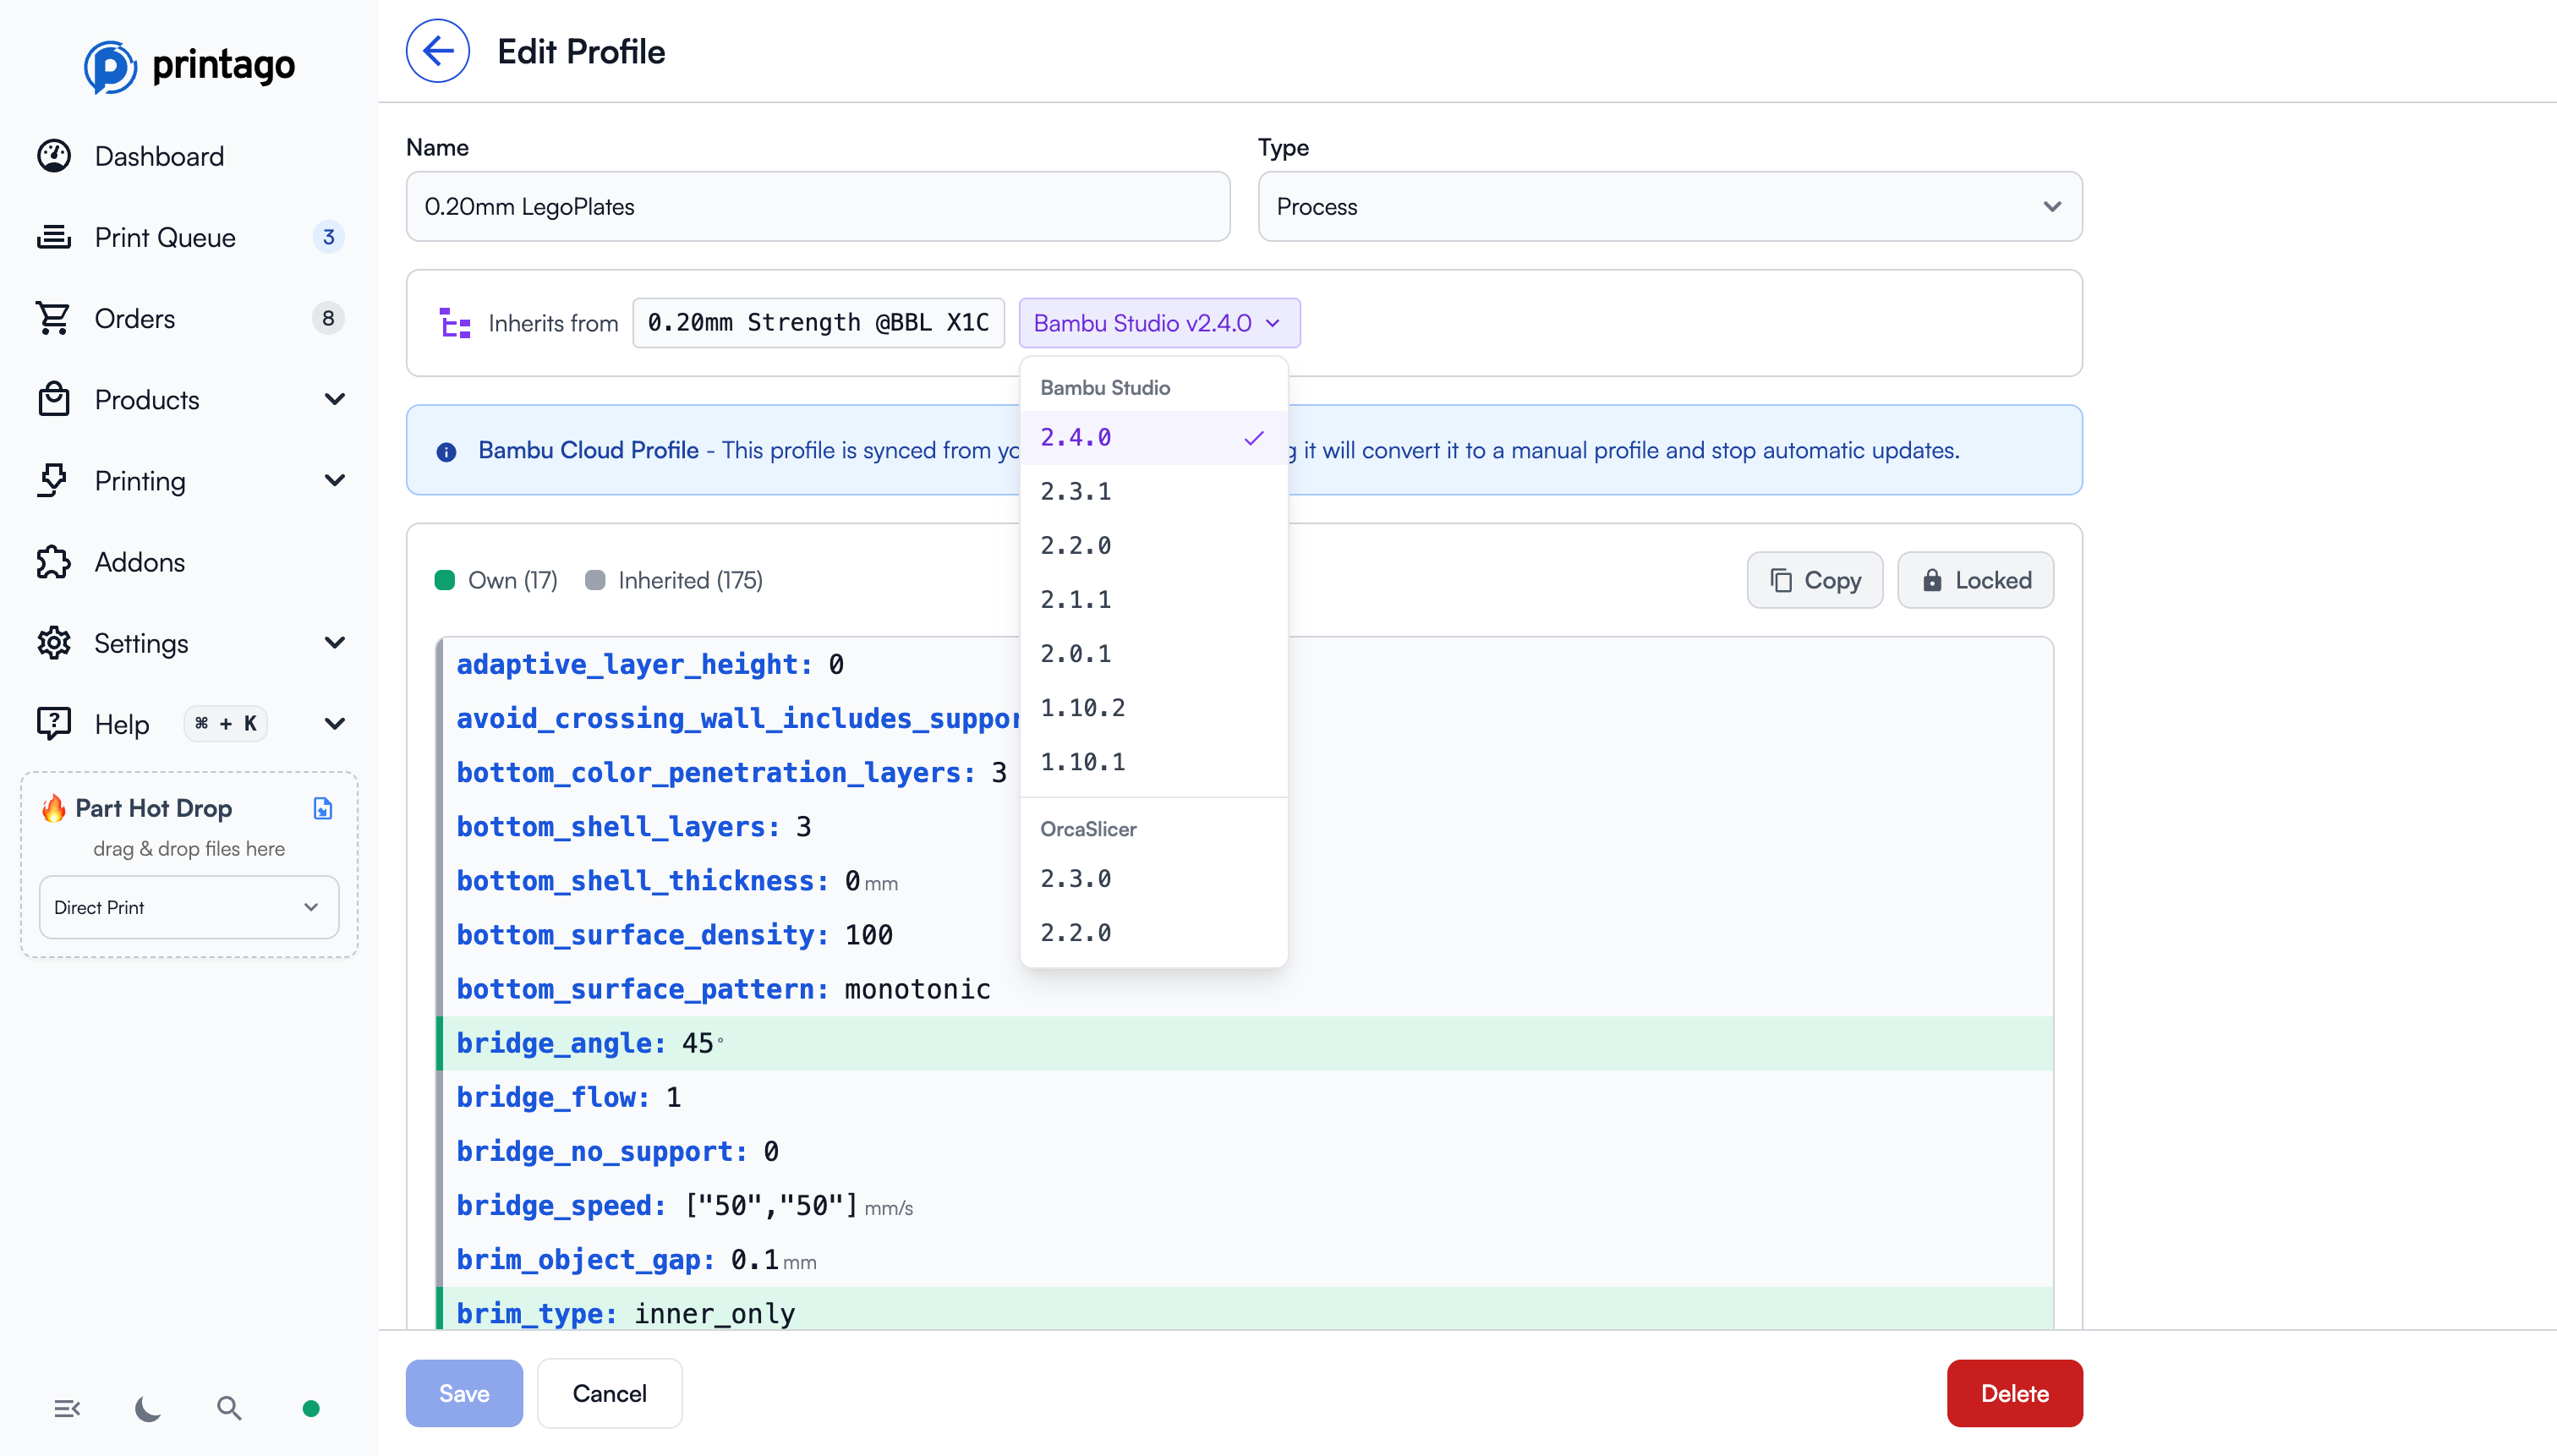The image size is (2557, 1456).
Task: Click the sidebar search magnifier icon
Action: click(229, 1408)
